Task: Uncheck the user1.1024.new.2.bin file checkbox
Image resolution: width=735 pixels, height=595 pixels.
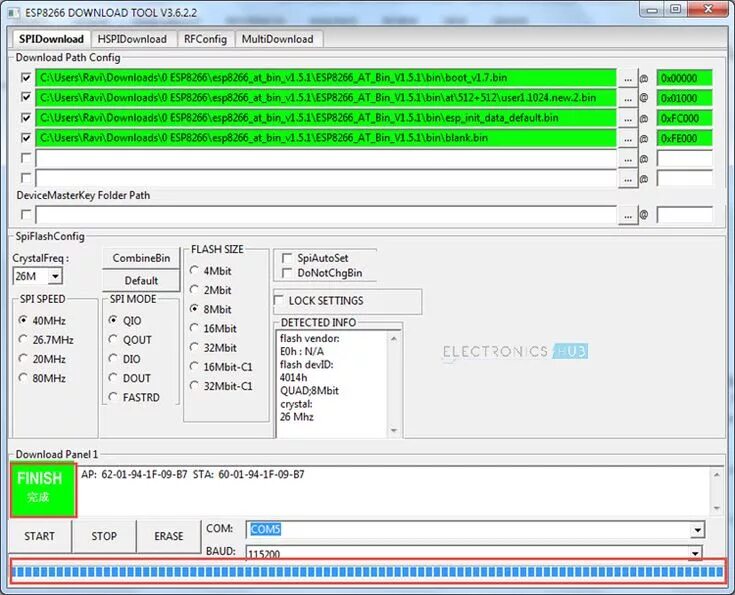Action: [x=26, y=97]
